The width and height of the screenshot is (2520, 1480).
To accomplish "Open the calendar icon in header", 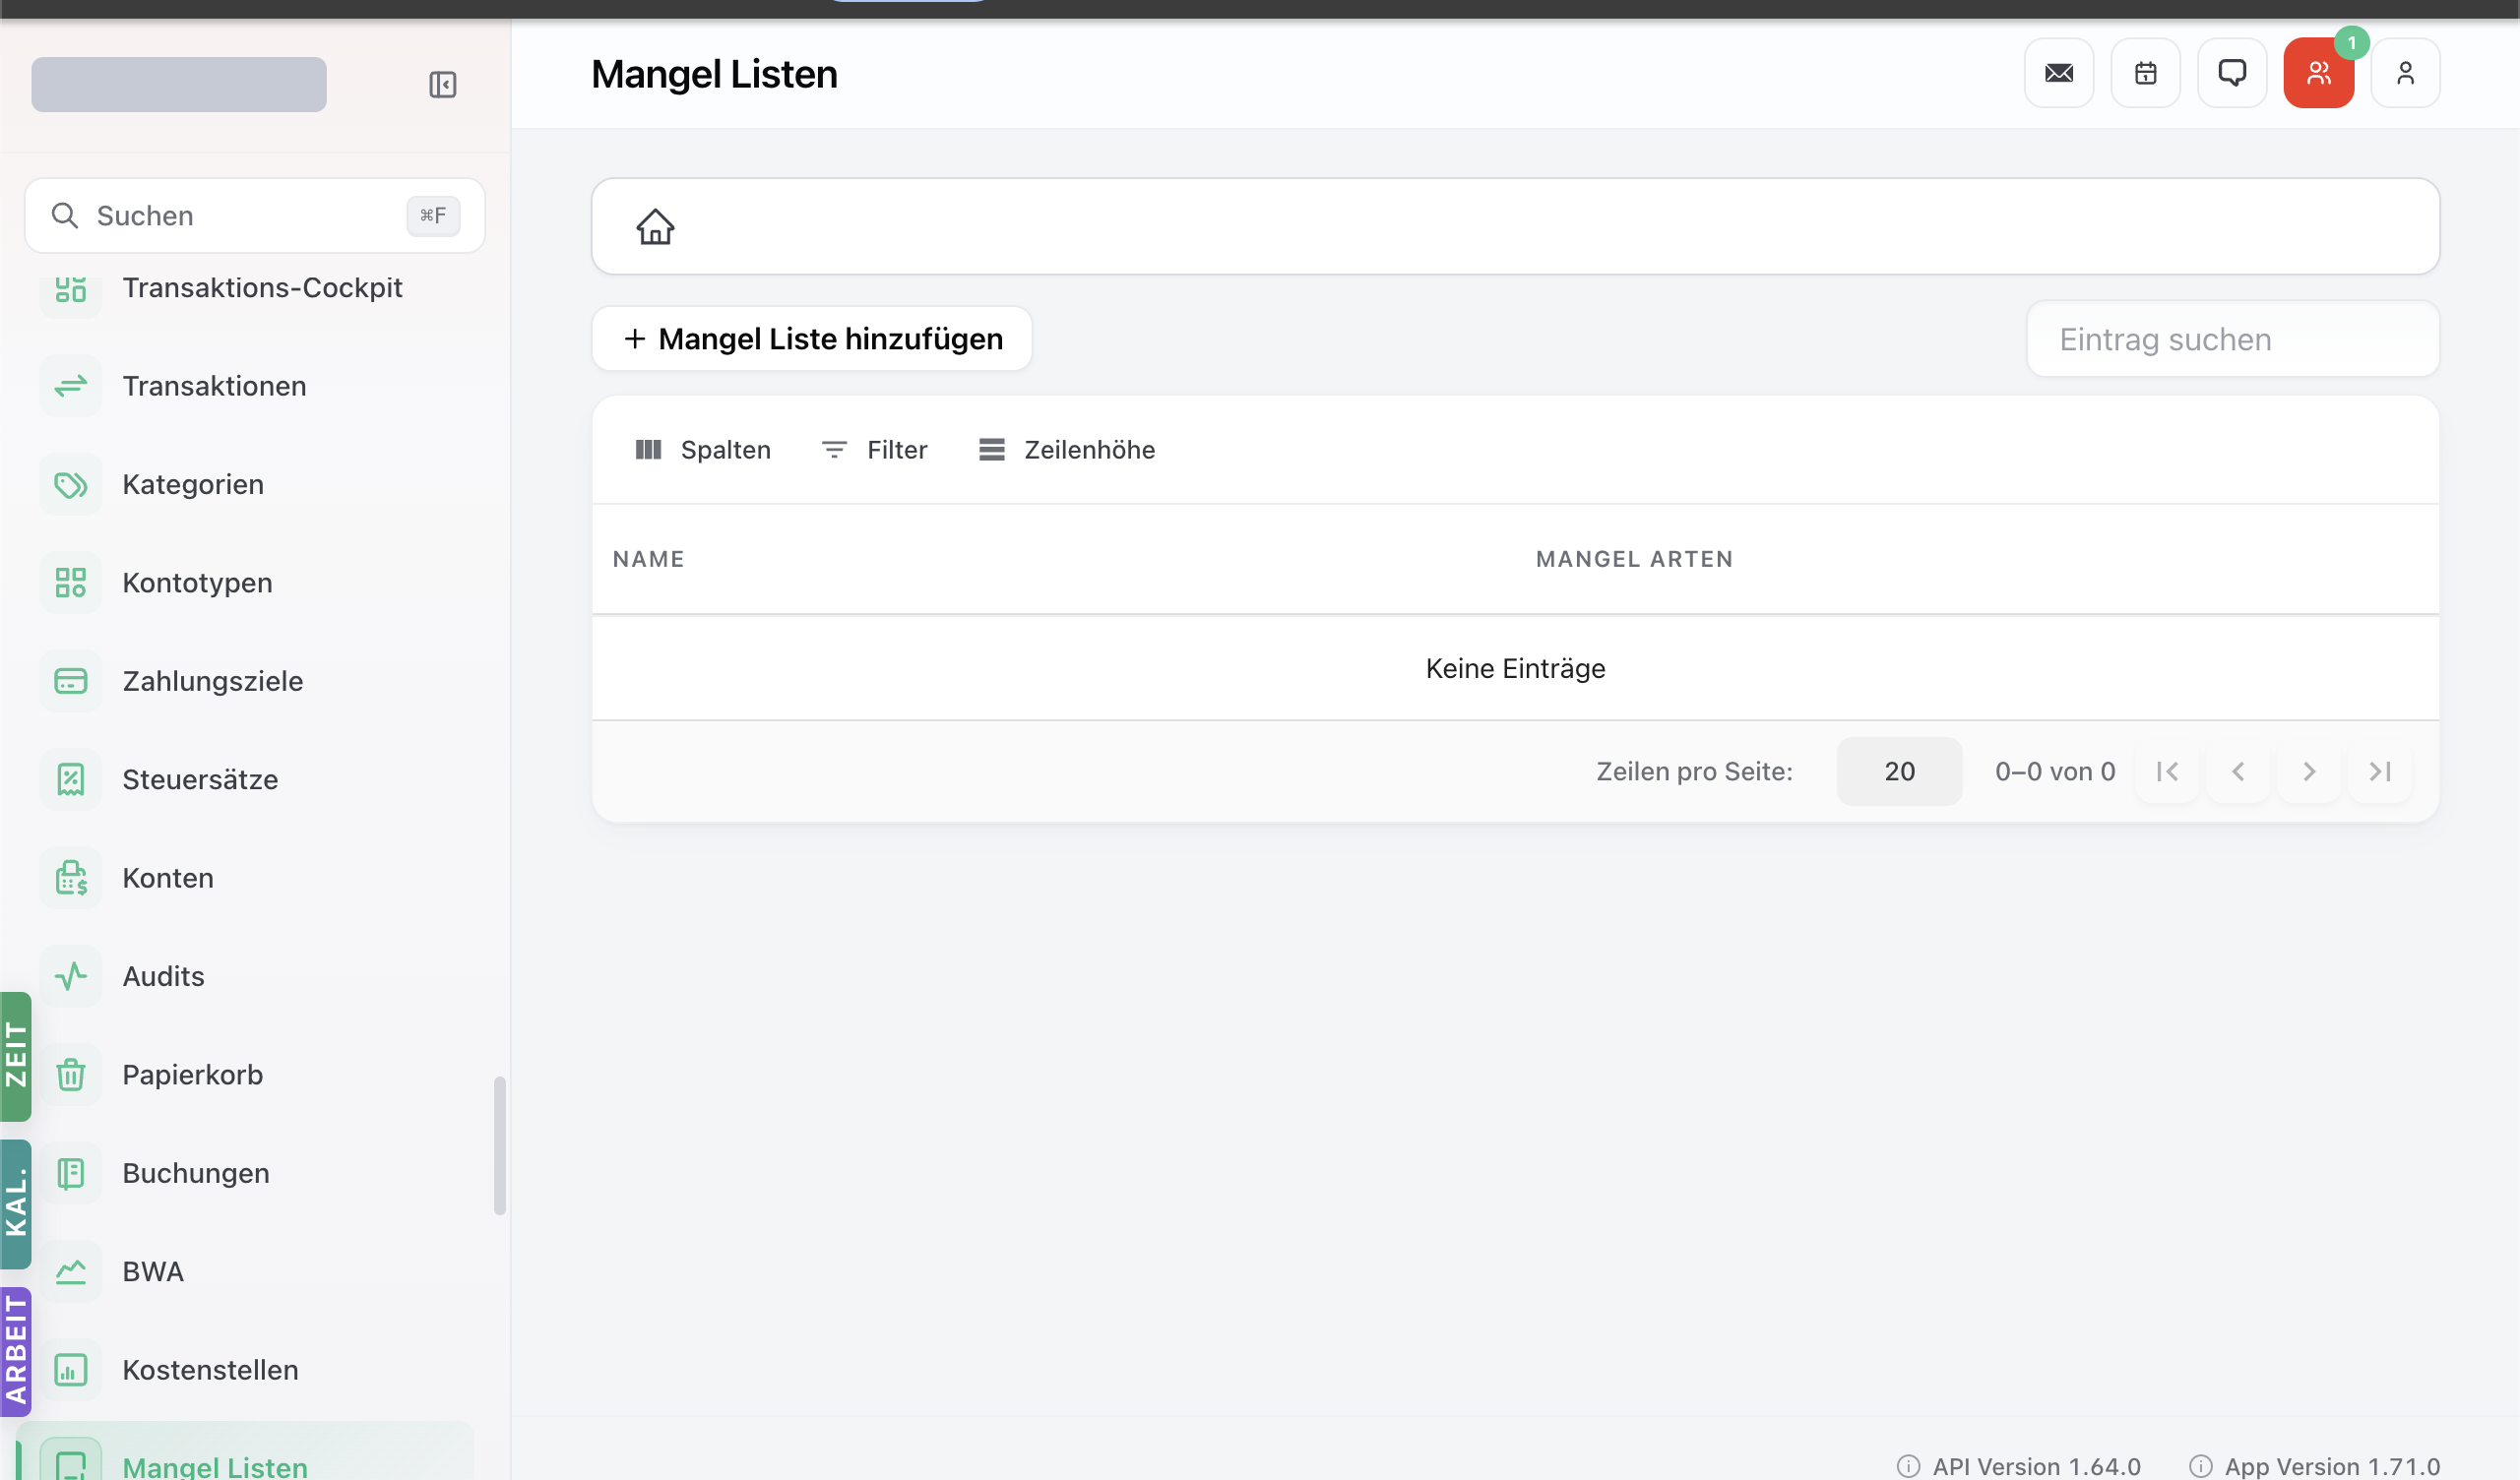I will tap(2145, 73).
